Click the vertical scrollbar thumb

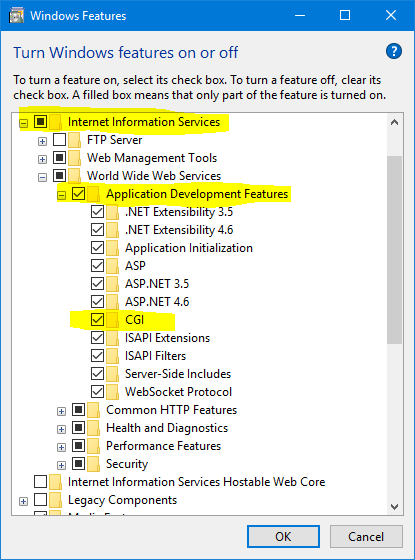pos(394,250)
